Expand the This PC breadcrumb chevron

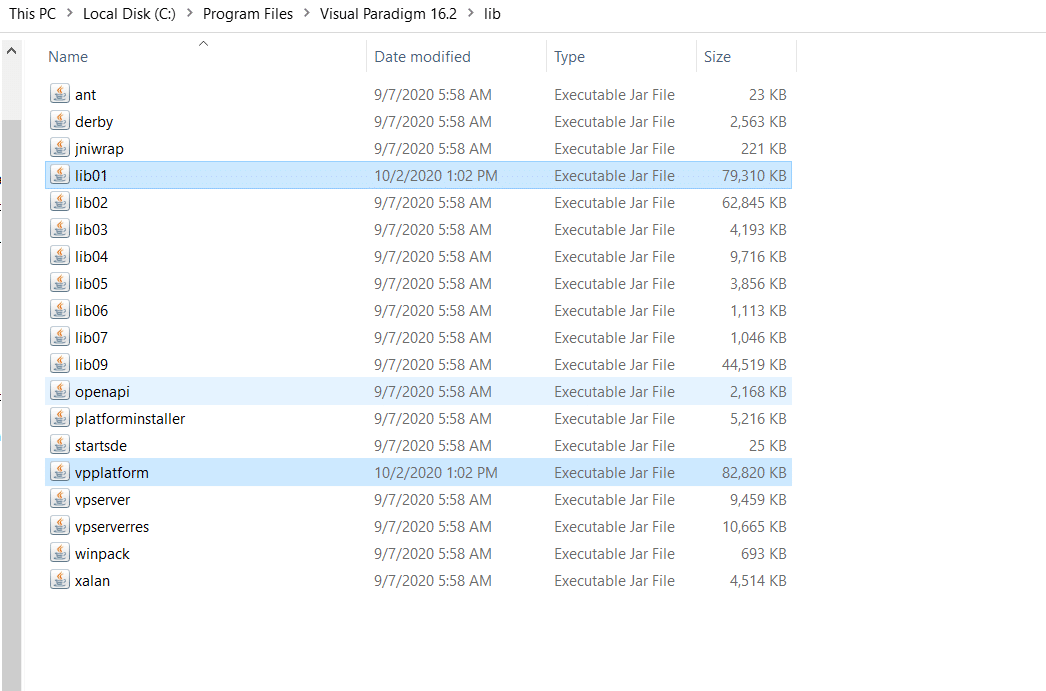(x=69, y=13)
